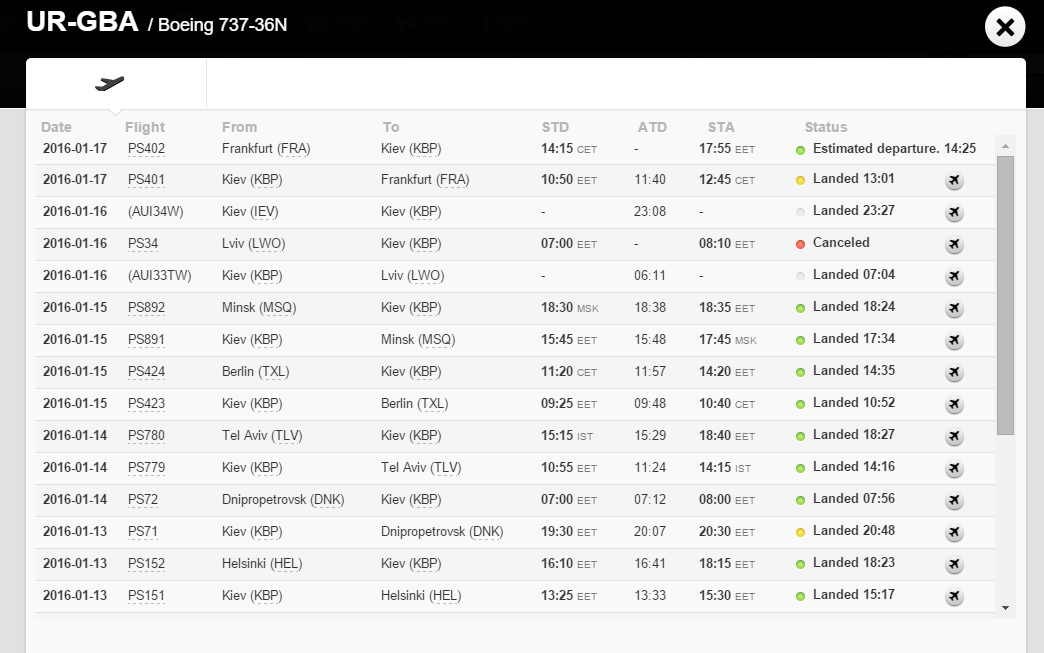Open flight number PS152 link
This screenshot has width=1044, height=653.
tap(146, 564)
